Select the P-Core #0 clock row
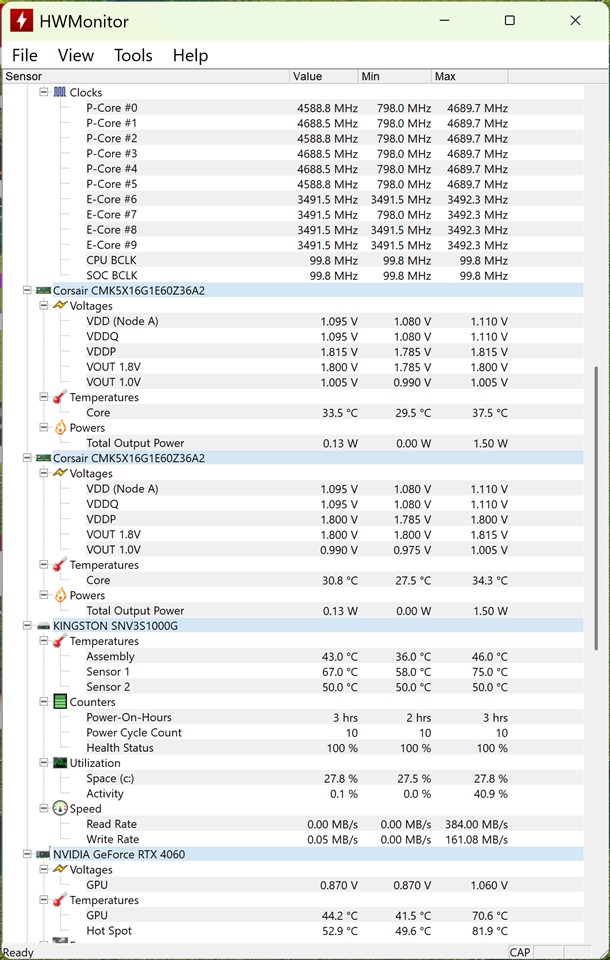 pos(112,108)
